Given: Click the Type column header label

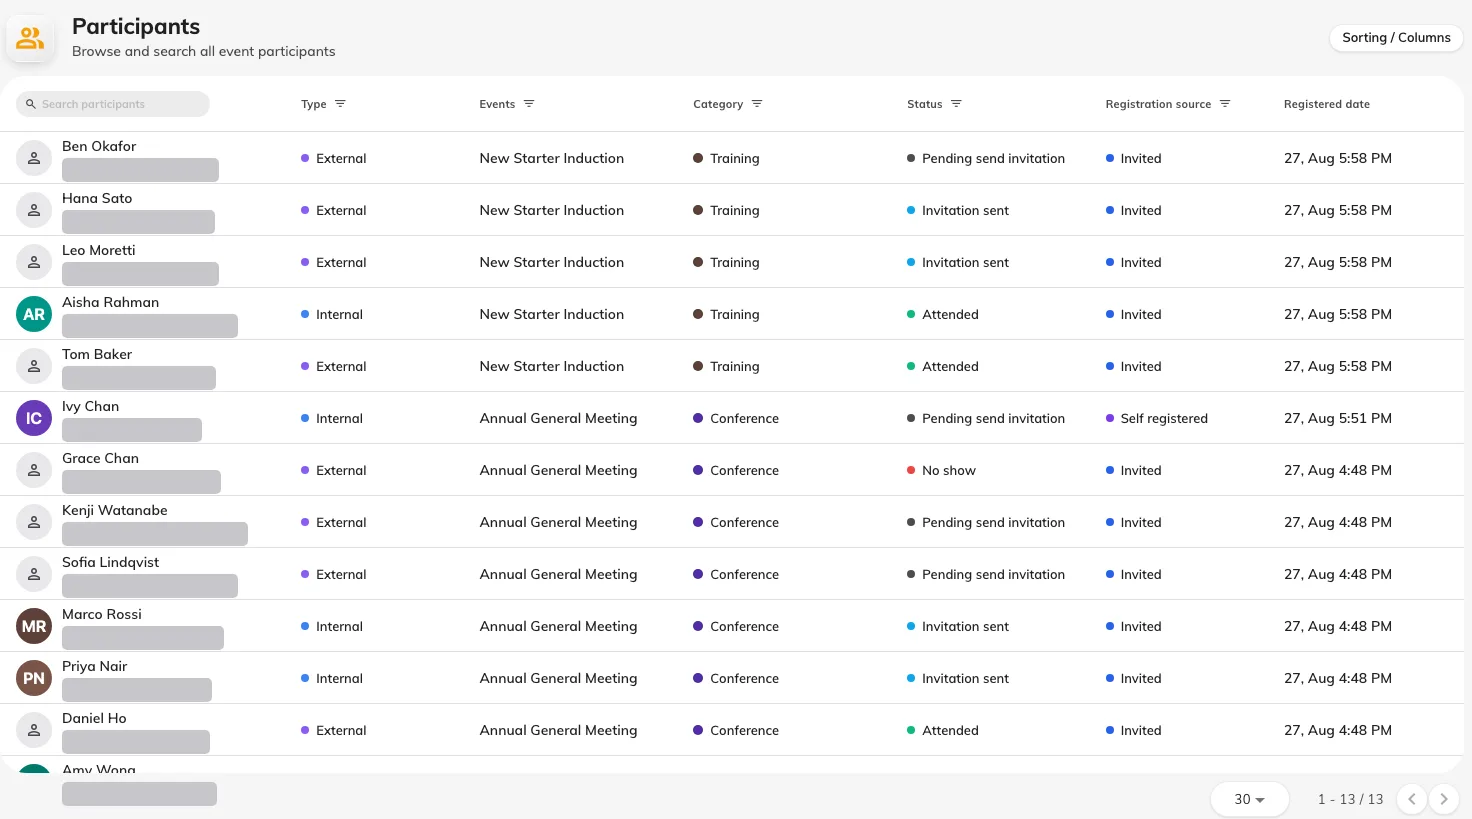Looking at the screenshot, I should click(314, 104).
